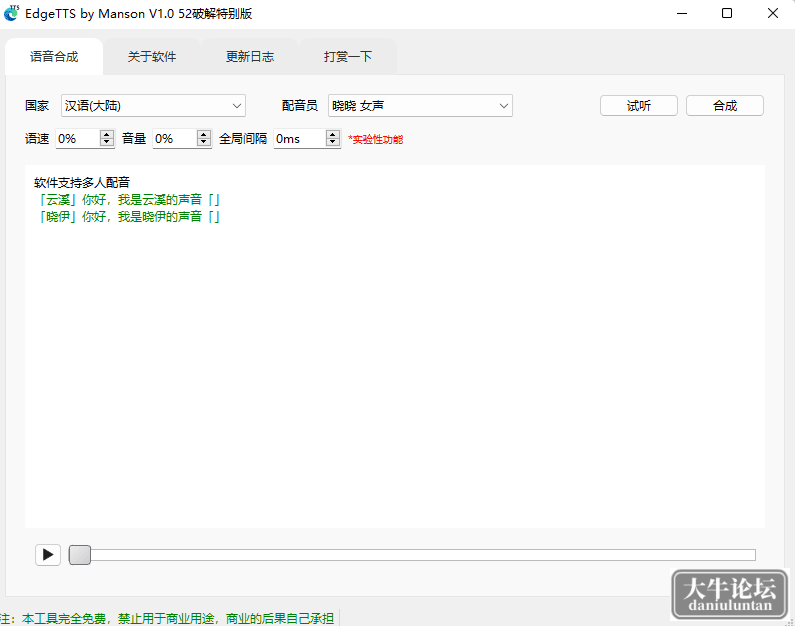Maximize the EdgeTTS window
The width and height of the screenshot is (795, 626).
(727, 13)
